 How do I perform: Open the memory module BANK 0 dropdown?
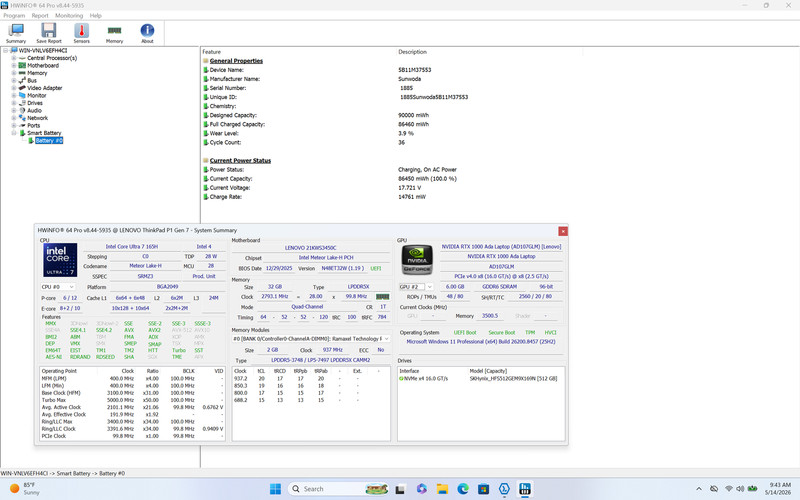point(311,339)
